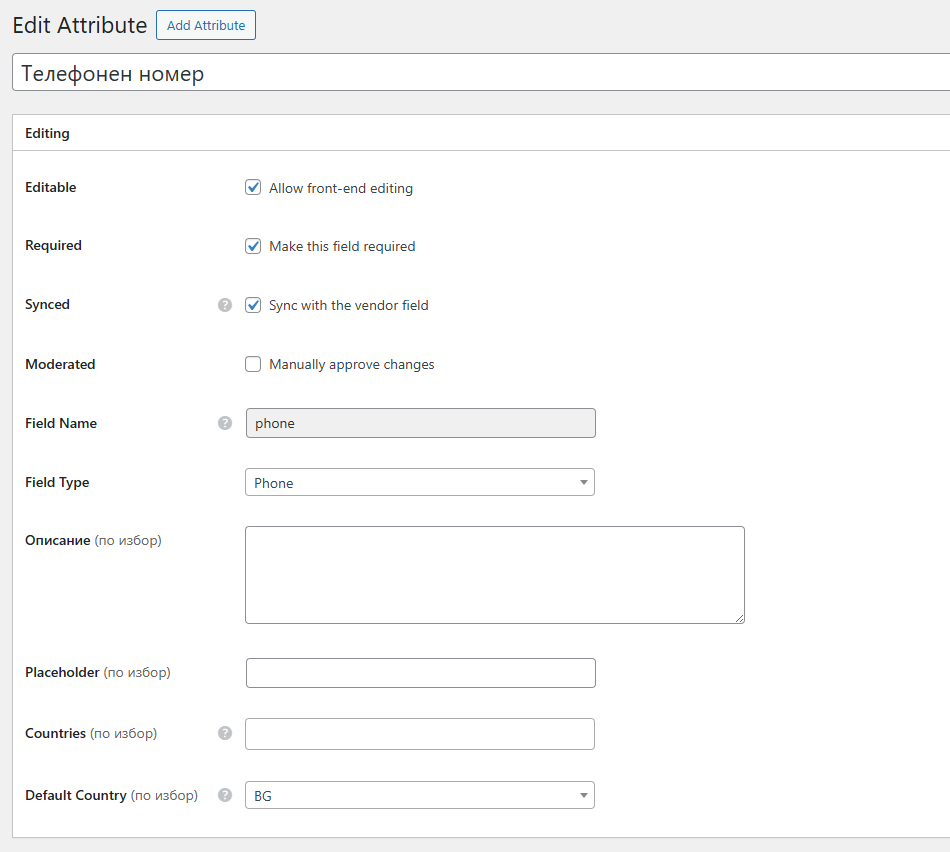Click the disabled Field Name input phone
Image resolution: width=950 pixels, height=852 pixels.
click(x=420, y=423)
